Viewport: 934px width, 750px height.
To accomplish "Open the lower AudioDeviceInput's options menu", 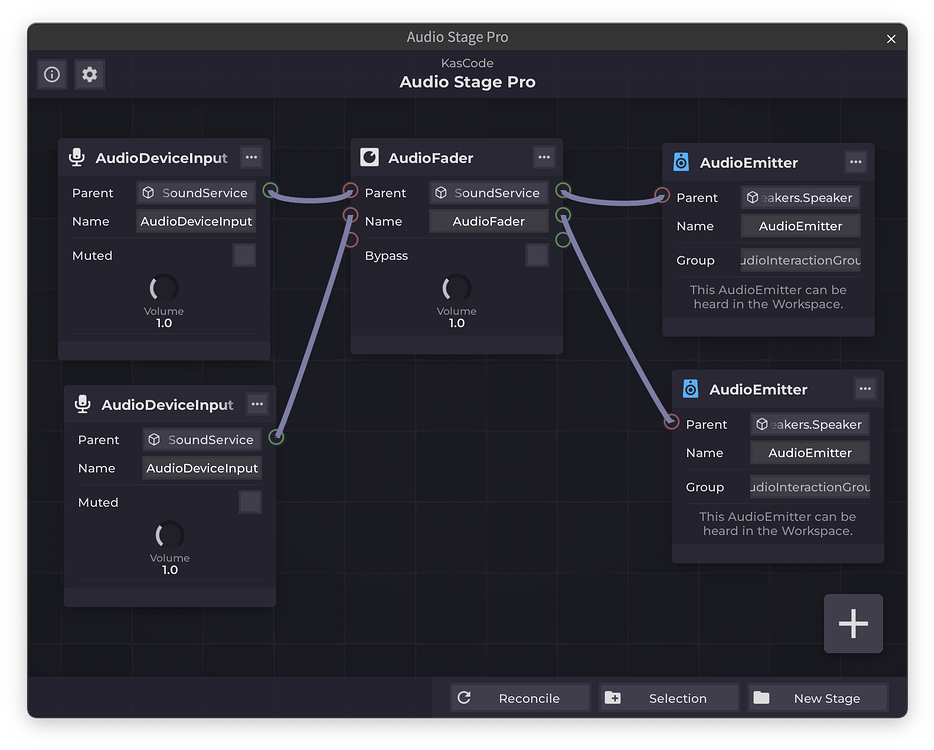I will pos(256,404).
